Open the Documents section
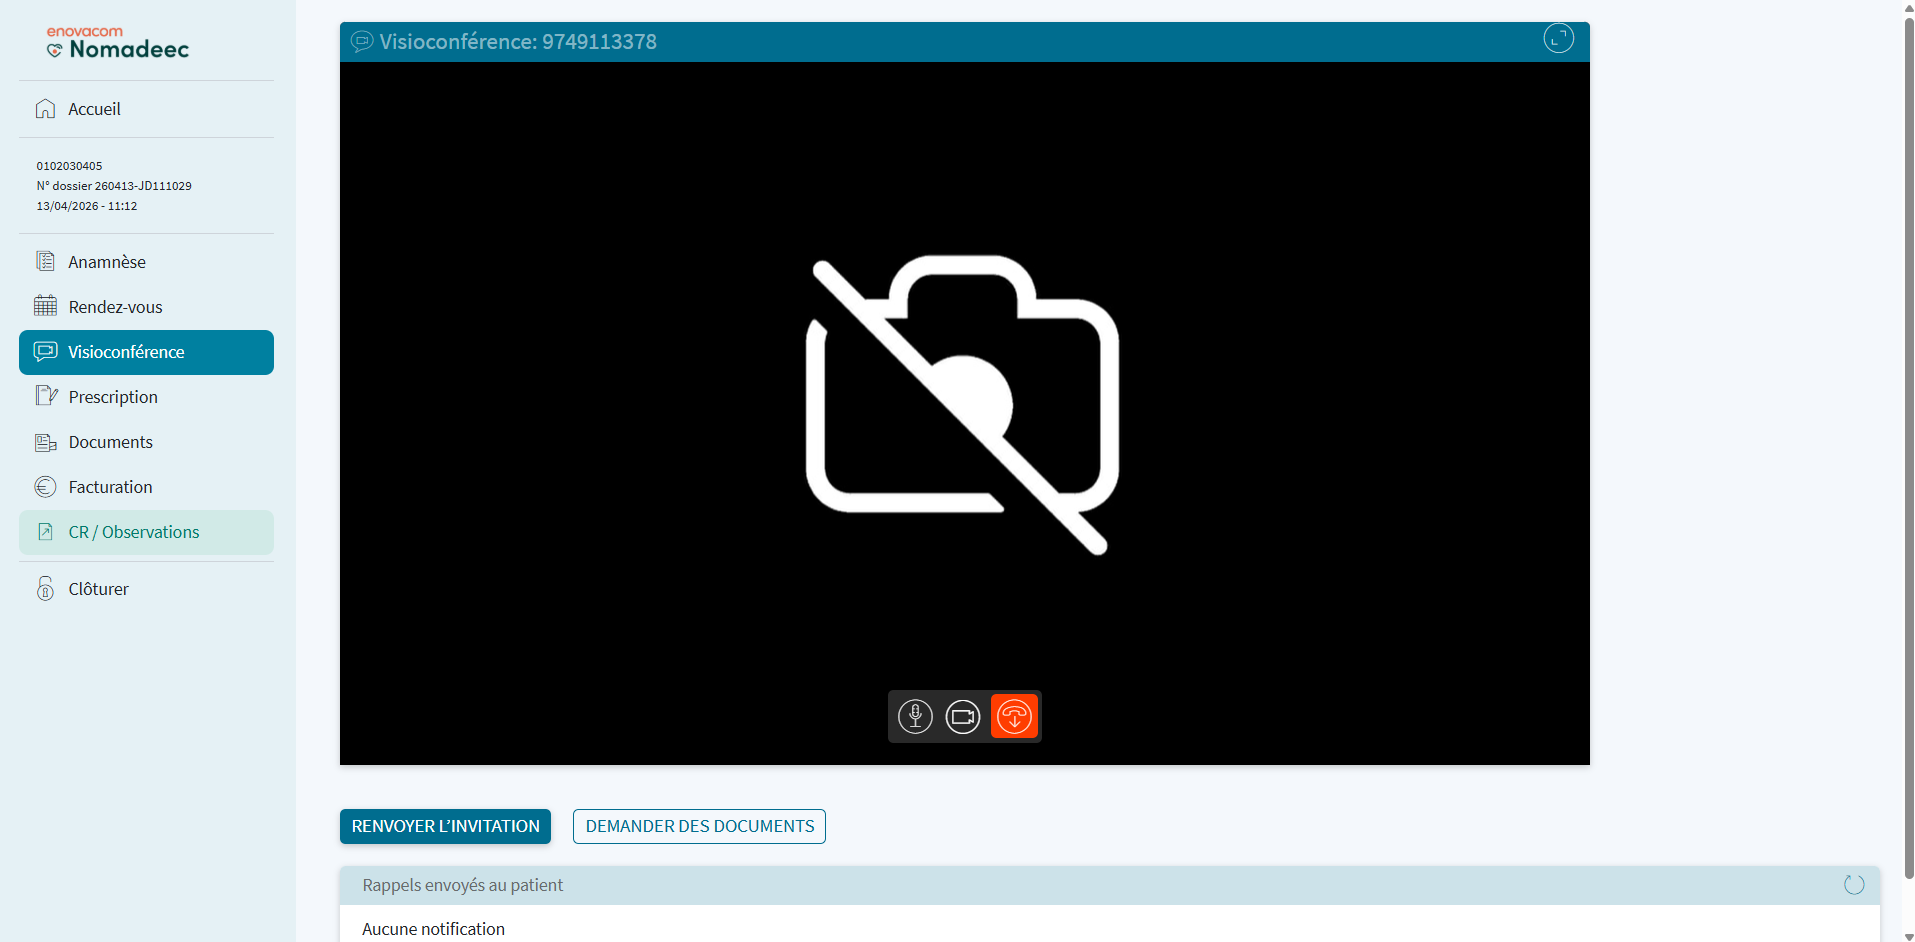Image resolution: width=1915 pixels, height=942 pixels. [146, 442]
